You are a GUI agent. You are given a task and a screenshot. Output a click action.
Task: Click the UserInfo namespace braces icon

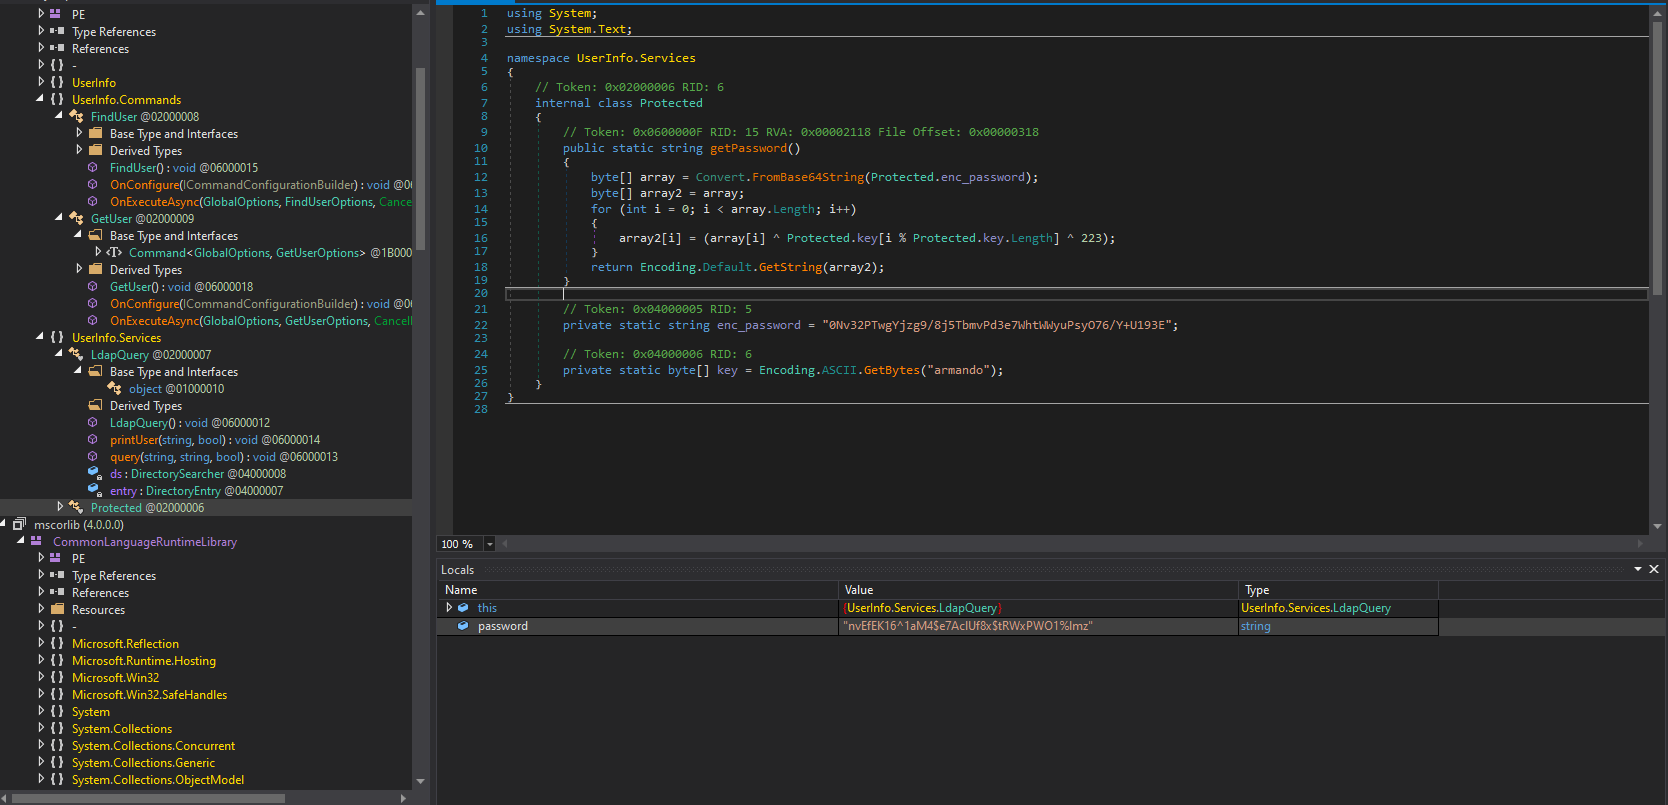[x=57, y=82]
